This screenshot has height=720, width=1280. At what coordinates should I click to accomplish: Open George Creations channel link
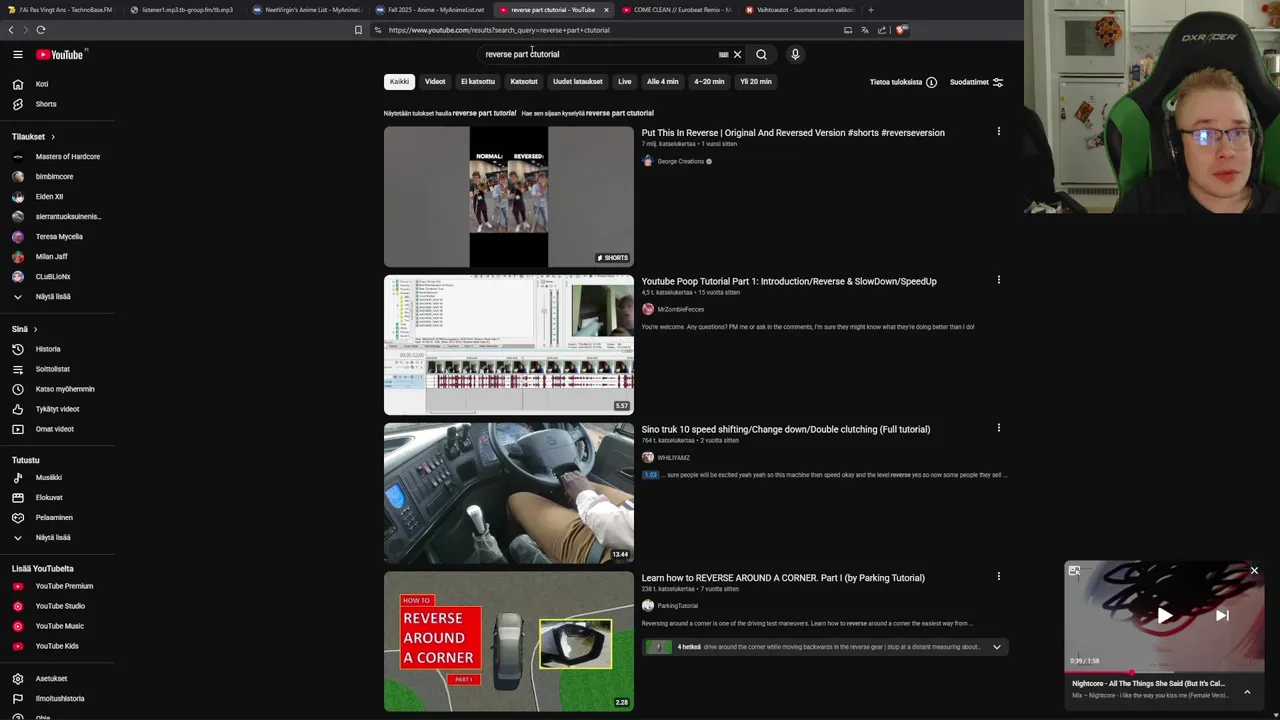tap(680, 161)
